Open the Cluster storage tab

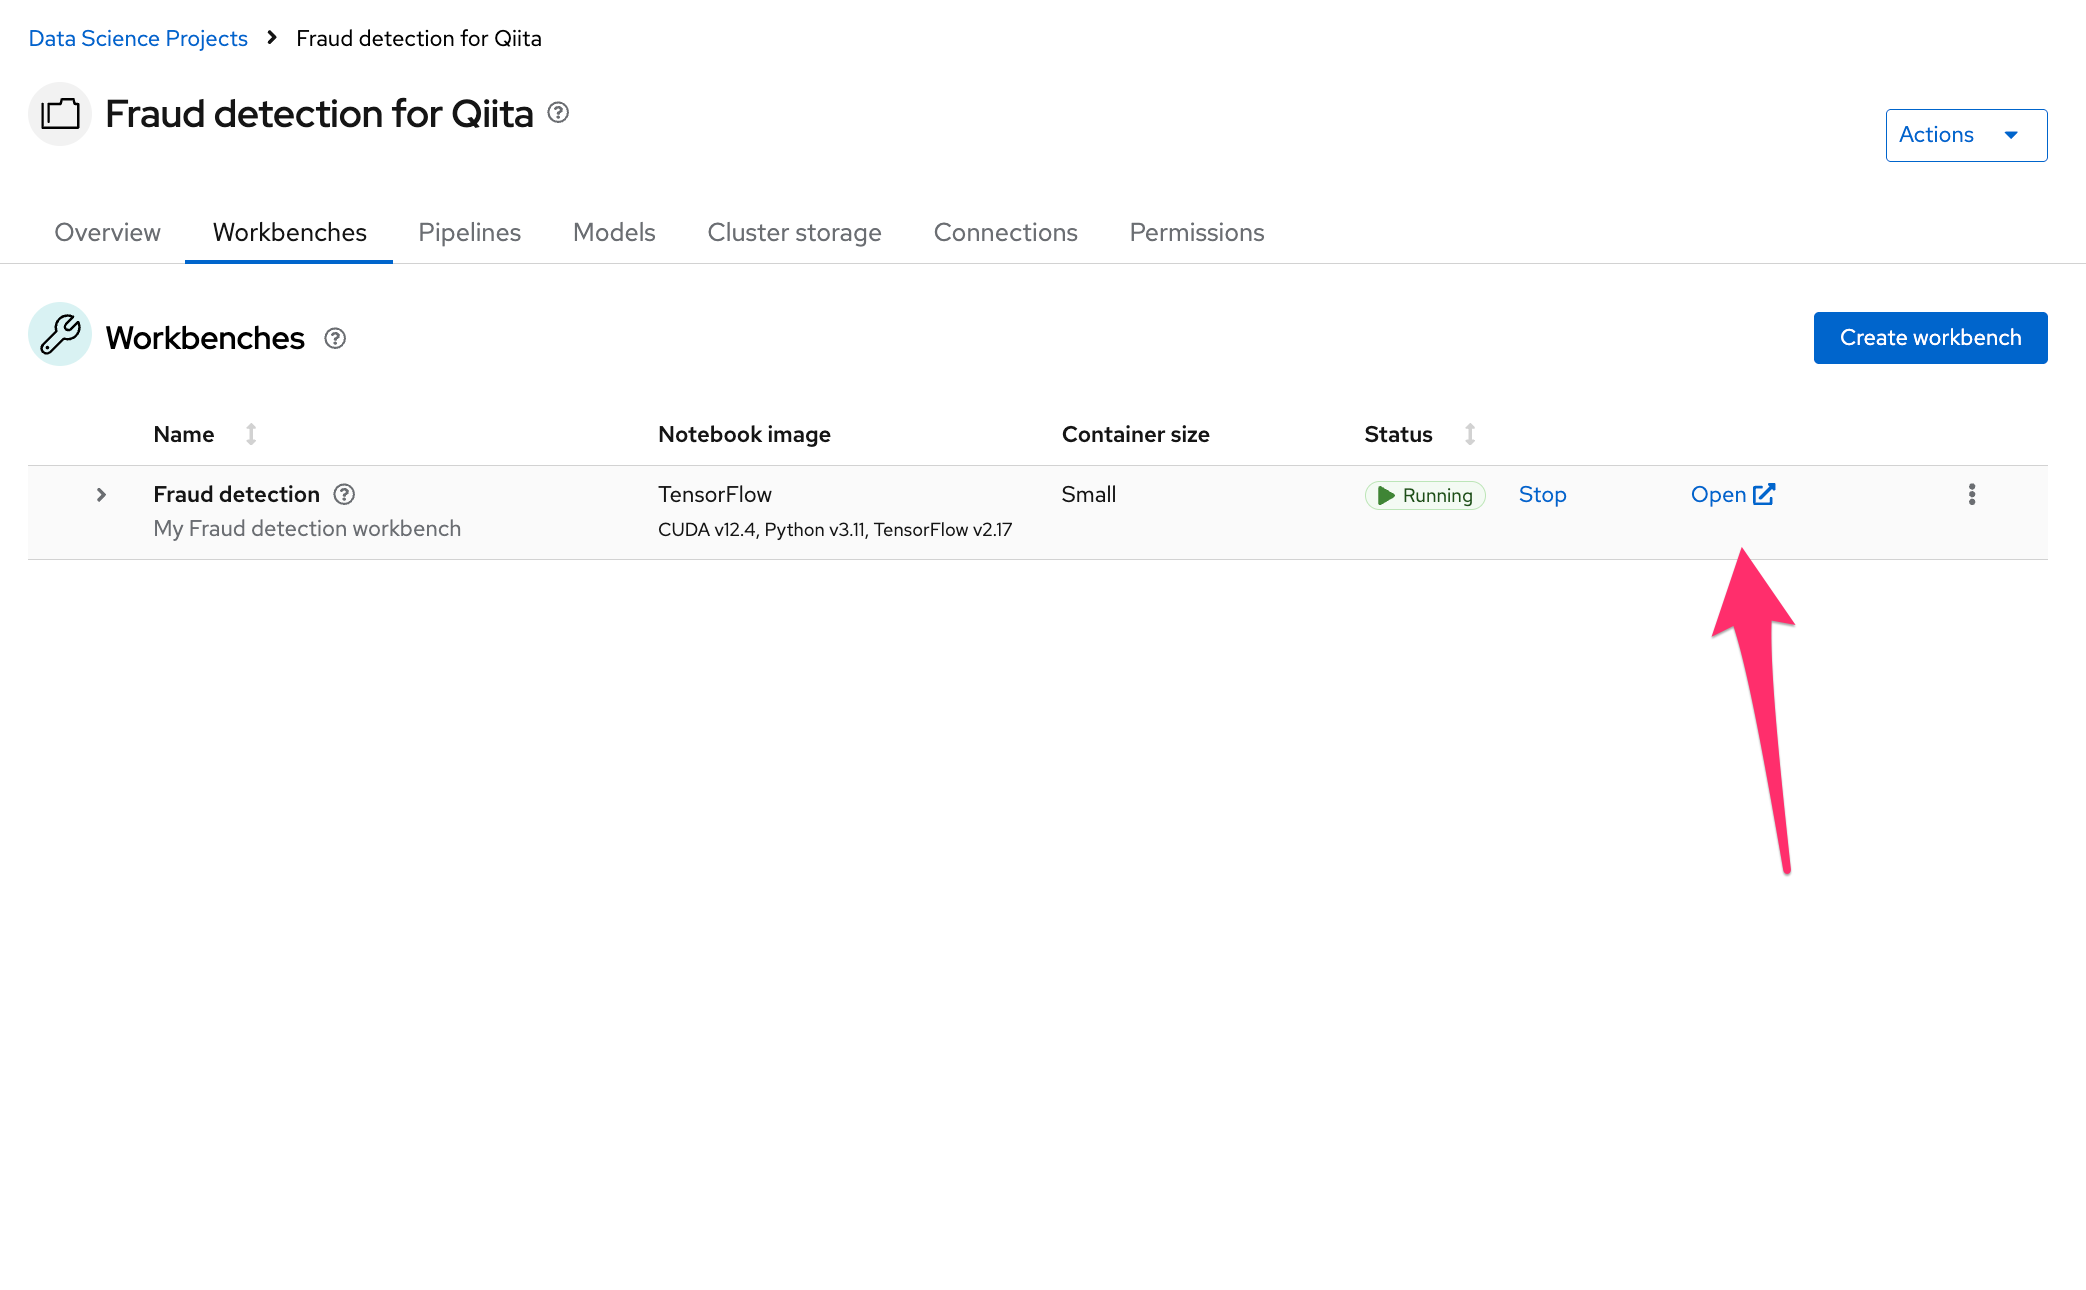[794, 232]
